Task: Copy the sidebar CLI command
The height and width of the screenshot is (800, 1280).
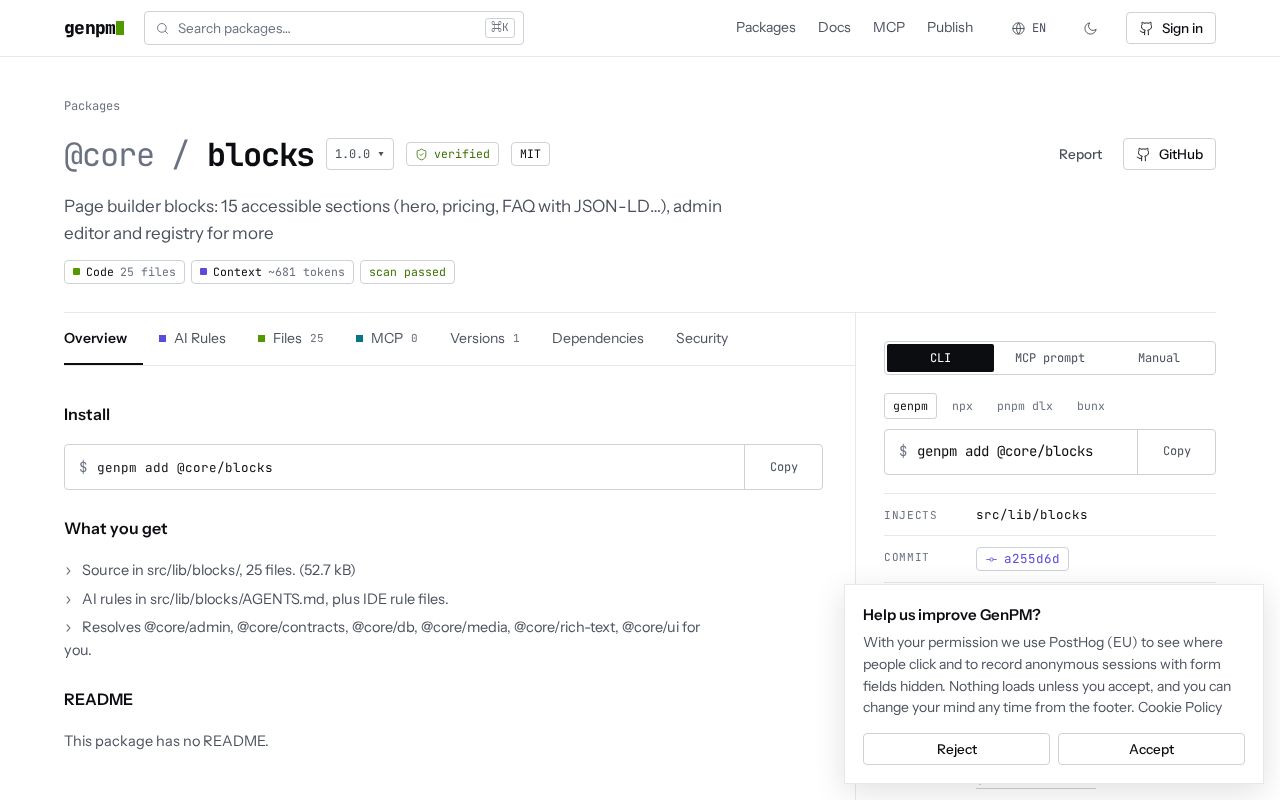Action: (1177, 452)
